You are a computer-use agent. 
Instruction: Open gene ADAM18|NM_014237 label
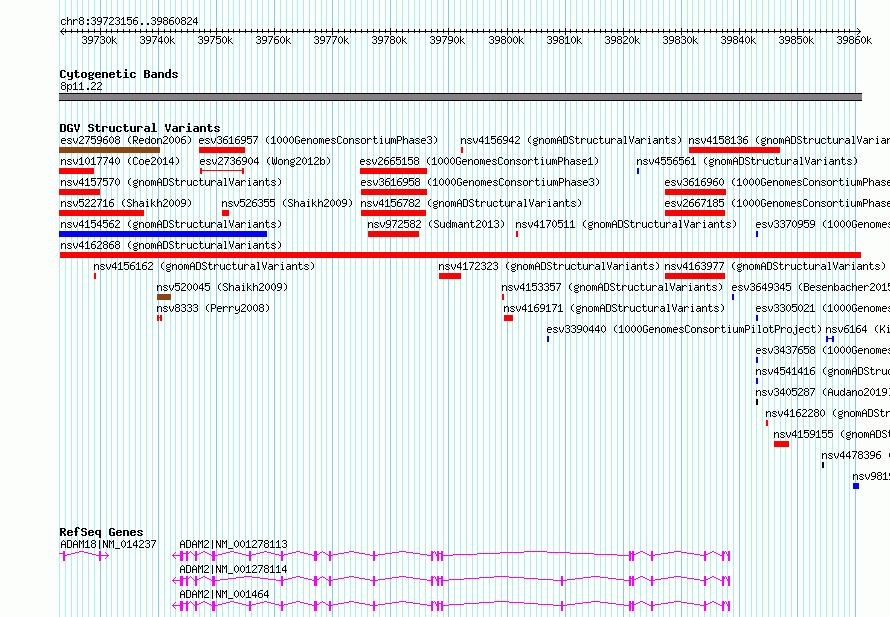pyautogui.click(x=108, y=544)
